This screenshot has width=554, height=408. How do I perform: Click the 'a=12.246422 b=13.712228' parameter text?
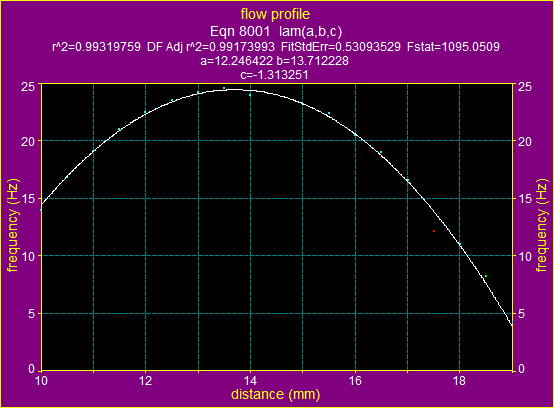(275, 61)
